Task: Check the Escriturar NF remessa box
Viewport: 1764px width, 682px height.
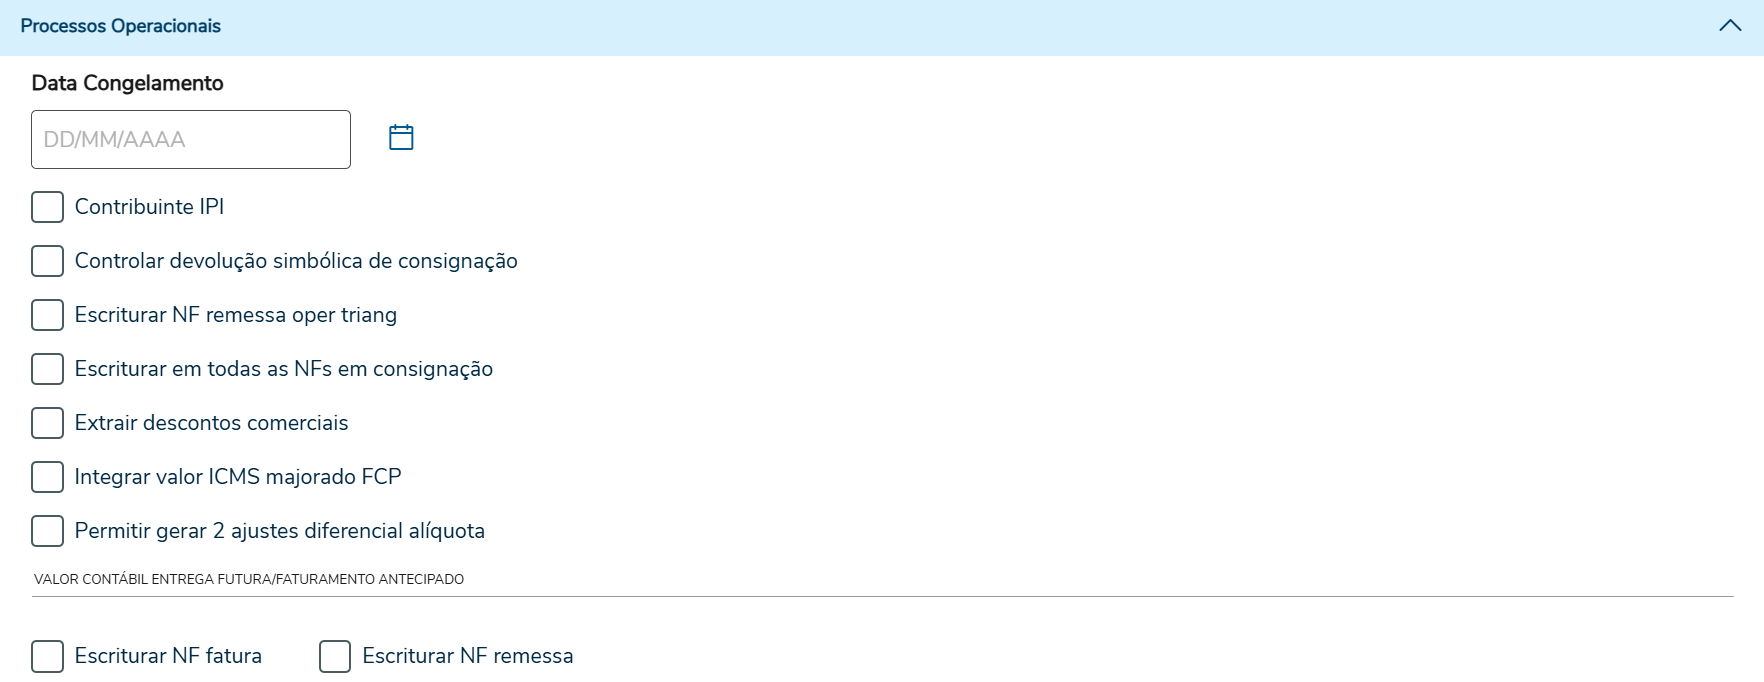Action: tap(335, 656)
